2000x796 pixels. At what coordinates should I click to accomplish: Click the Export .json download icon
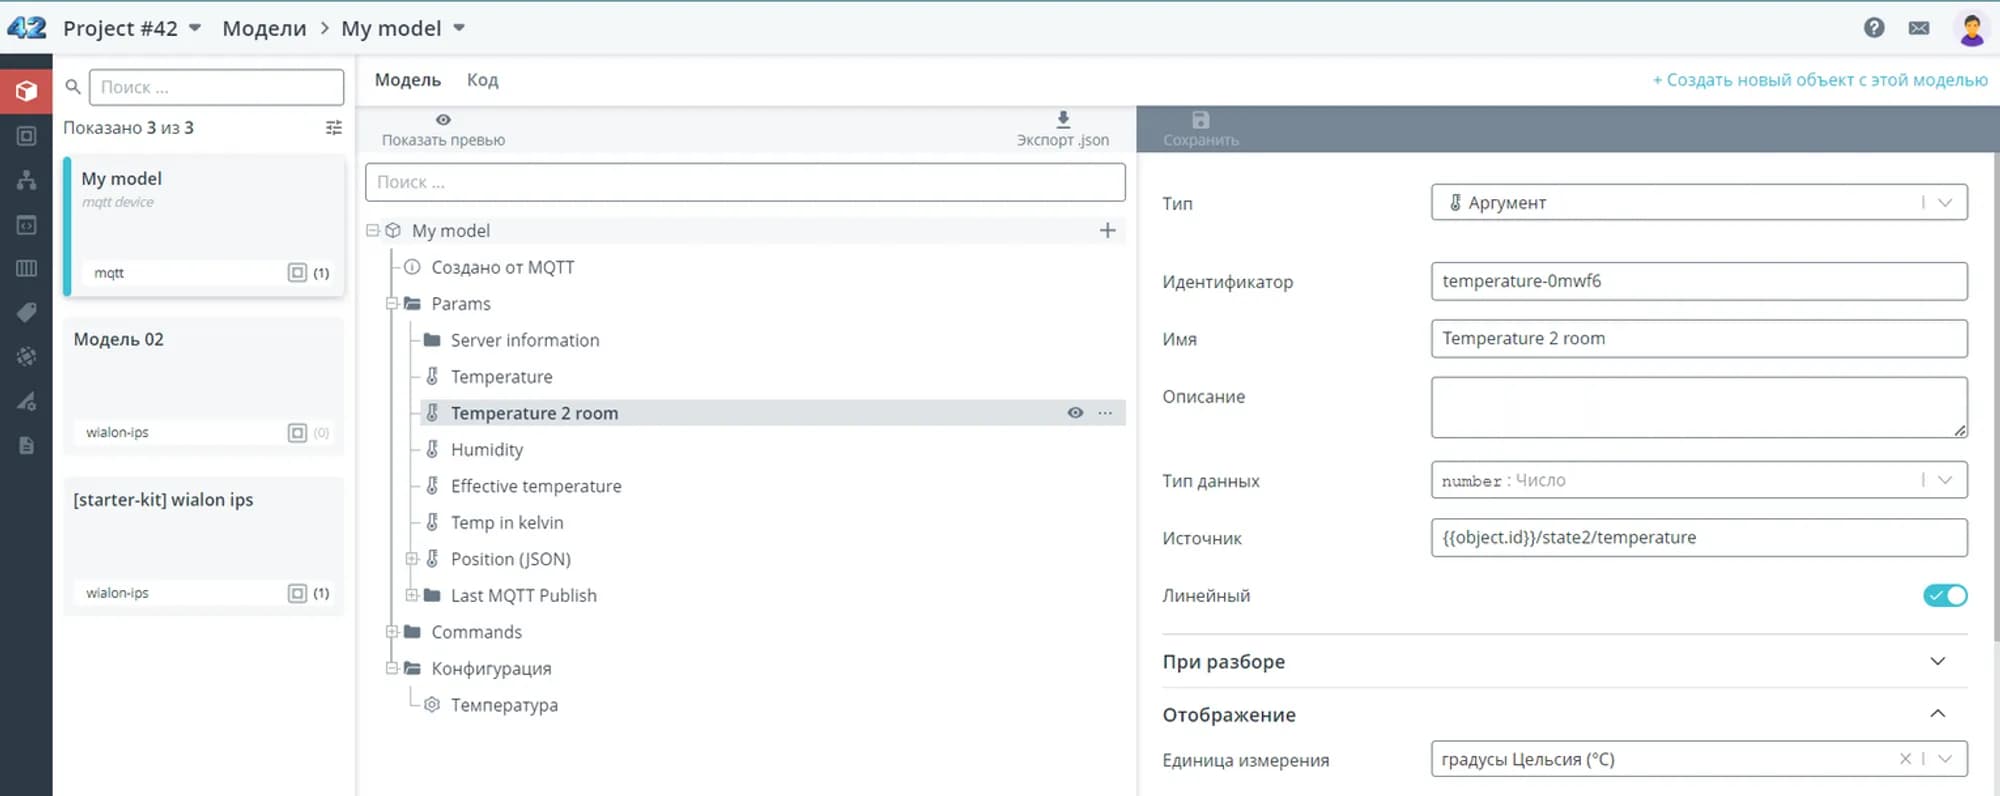(x=1063, y=120)
